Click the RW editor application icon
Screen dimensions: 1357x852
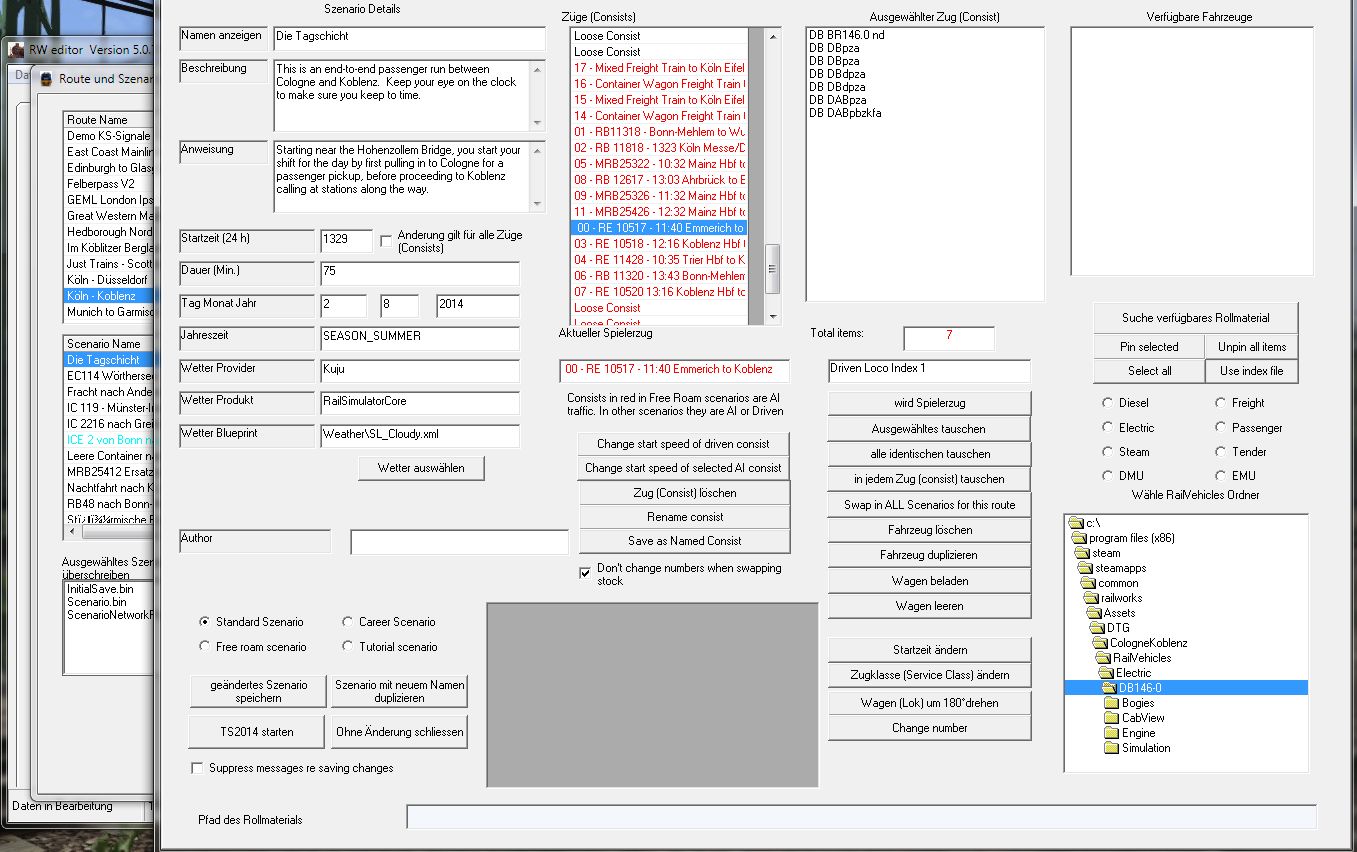(x=17, y=50)
